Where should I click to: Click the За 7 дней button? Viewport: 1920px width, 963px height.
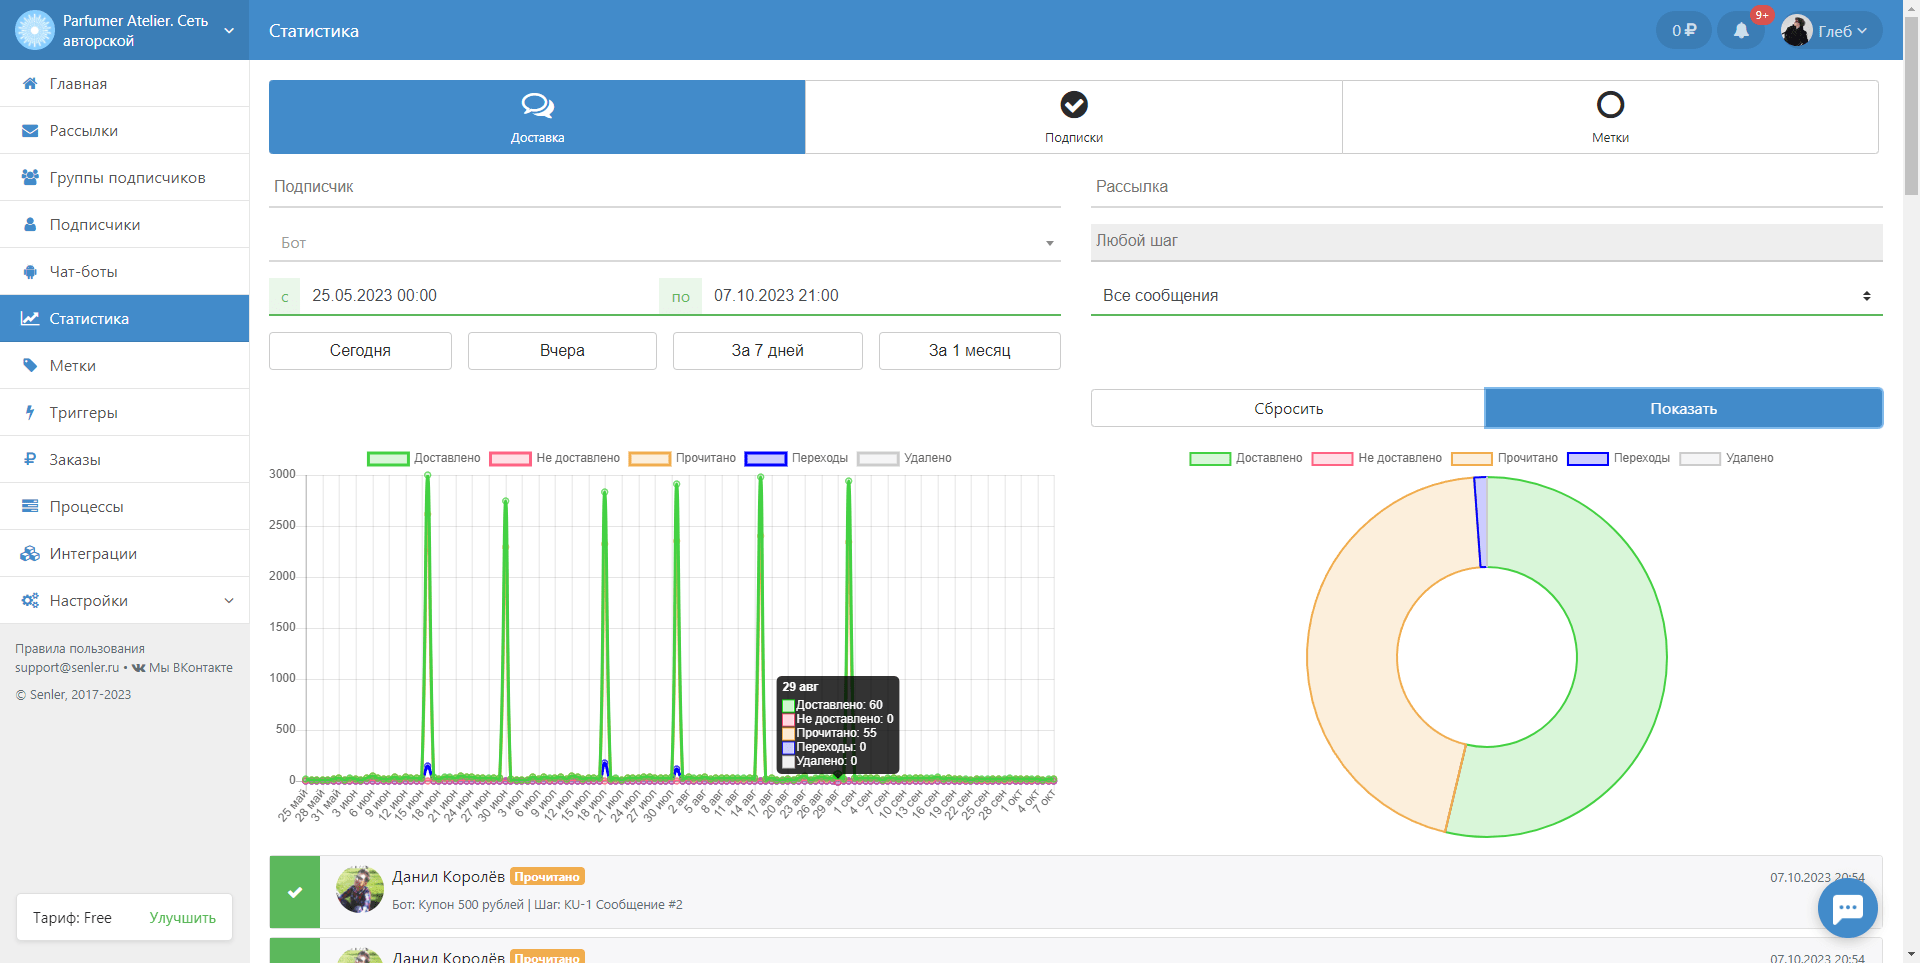pyautogui.click(x=768, y=351)
